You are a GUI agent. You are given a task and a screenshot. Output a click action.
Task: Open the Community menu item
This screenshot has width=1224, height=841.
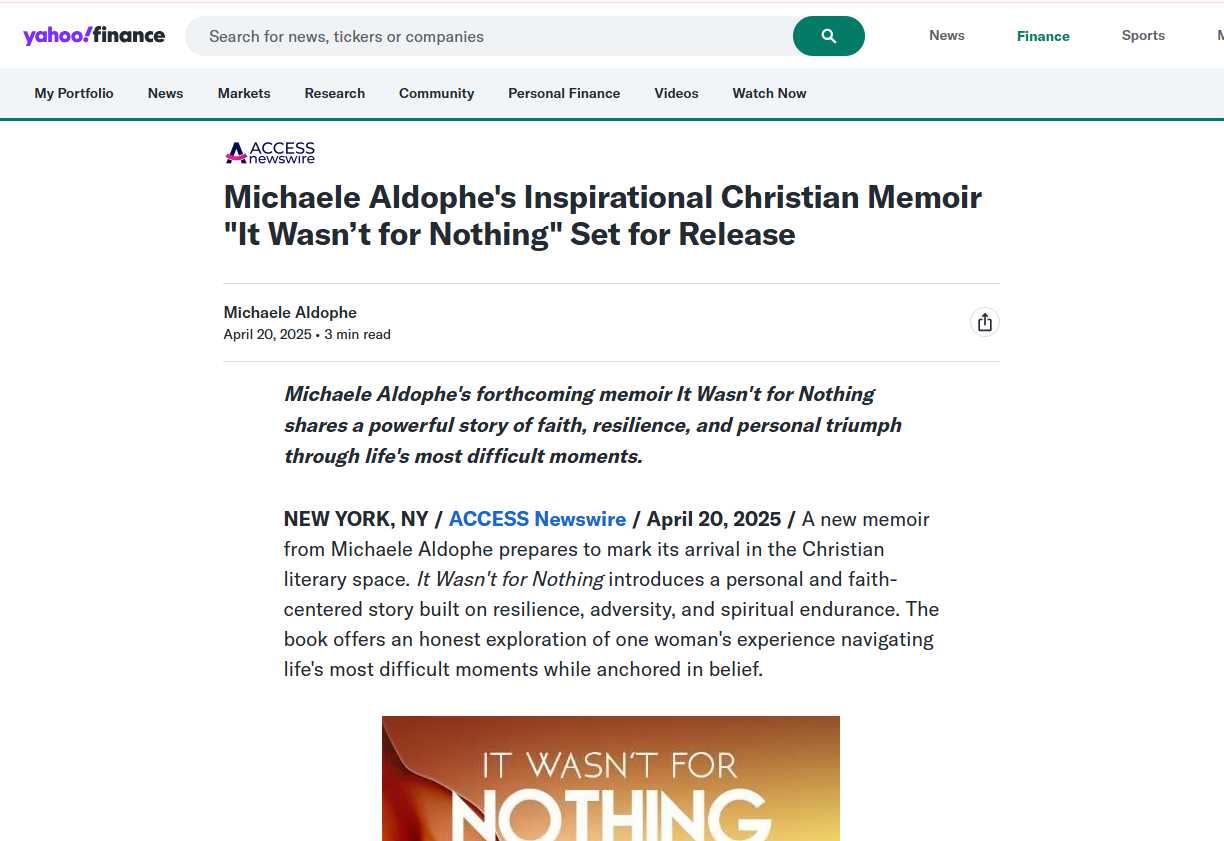click(436, 93)
